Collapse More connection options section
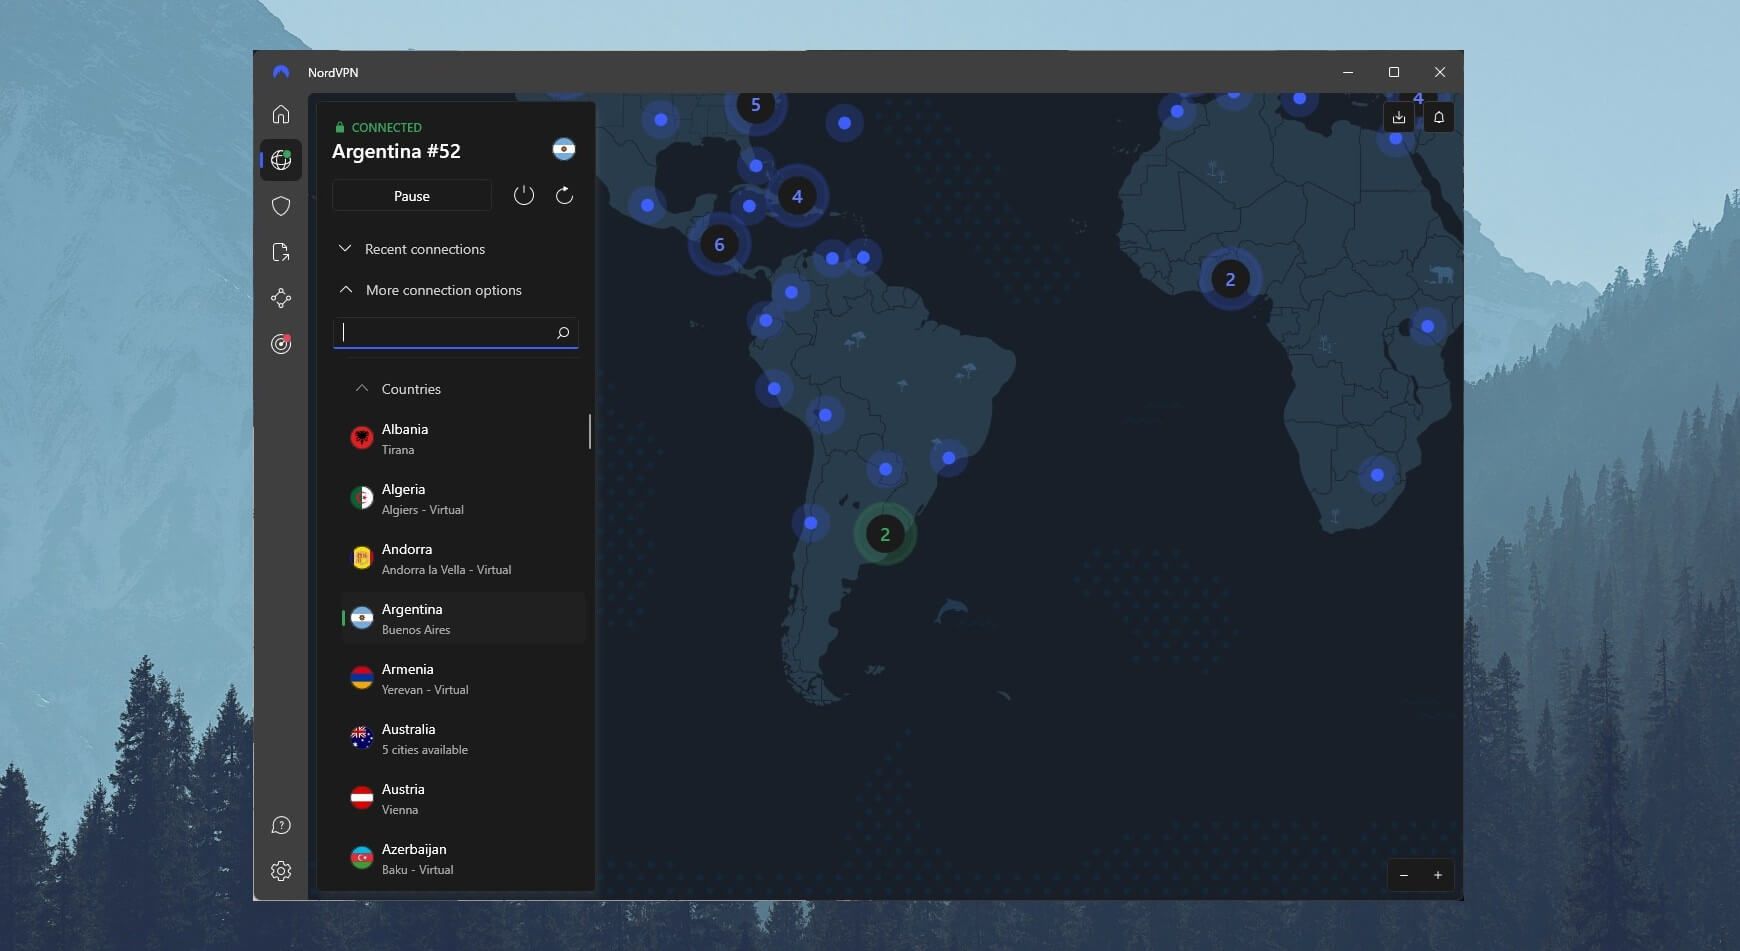The height and width of the screenshot is (951, 1740). click(x=430, y=290)
